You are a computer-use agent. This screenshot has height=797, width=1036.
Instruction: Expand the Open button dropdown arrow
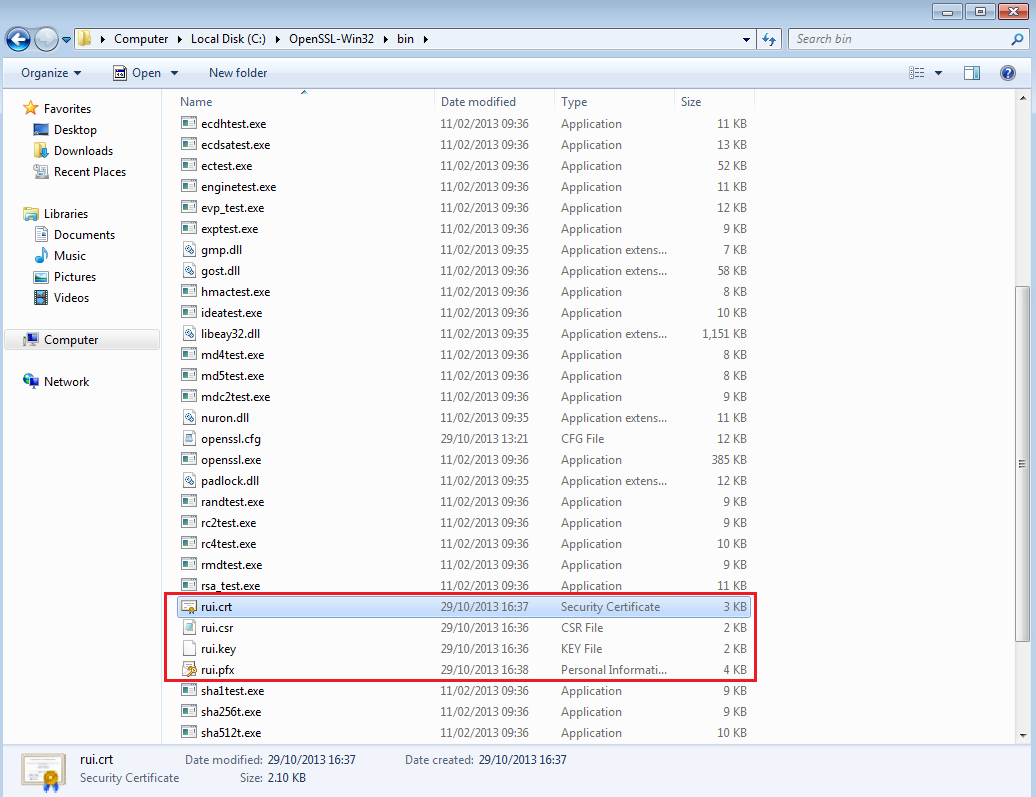(174, 73)
